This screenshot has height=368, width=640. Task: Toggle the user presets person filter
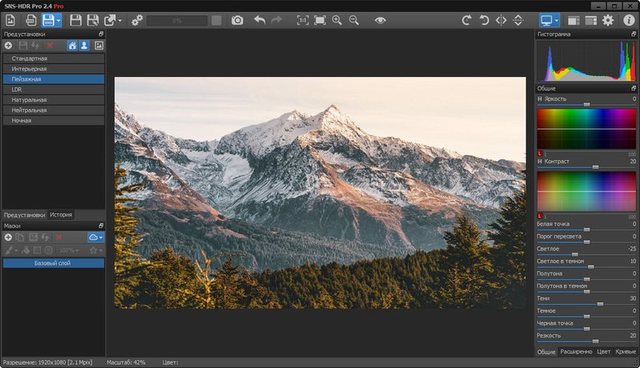point(84,46)
